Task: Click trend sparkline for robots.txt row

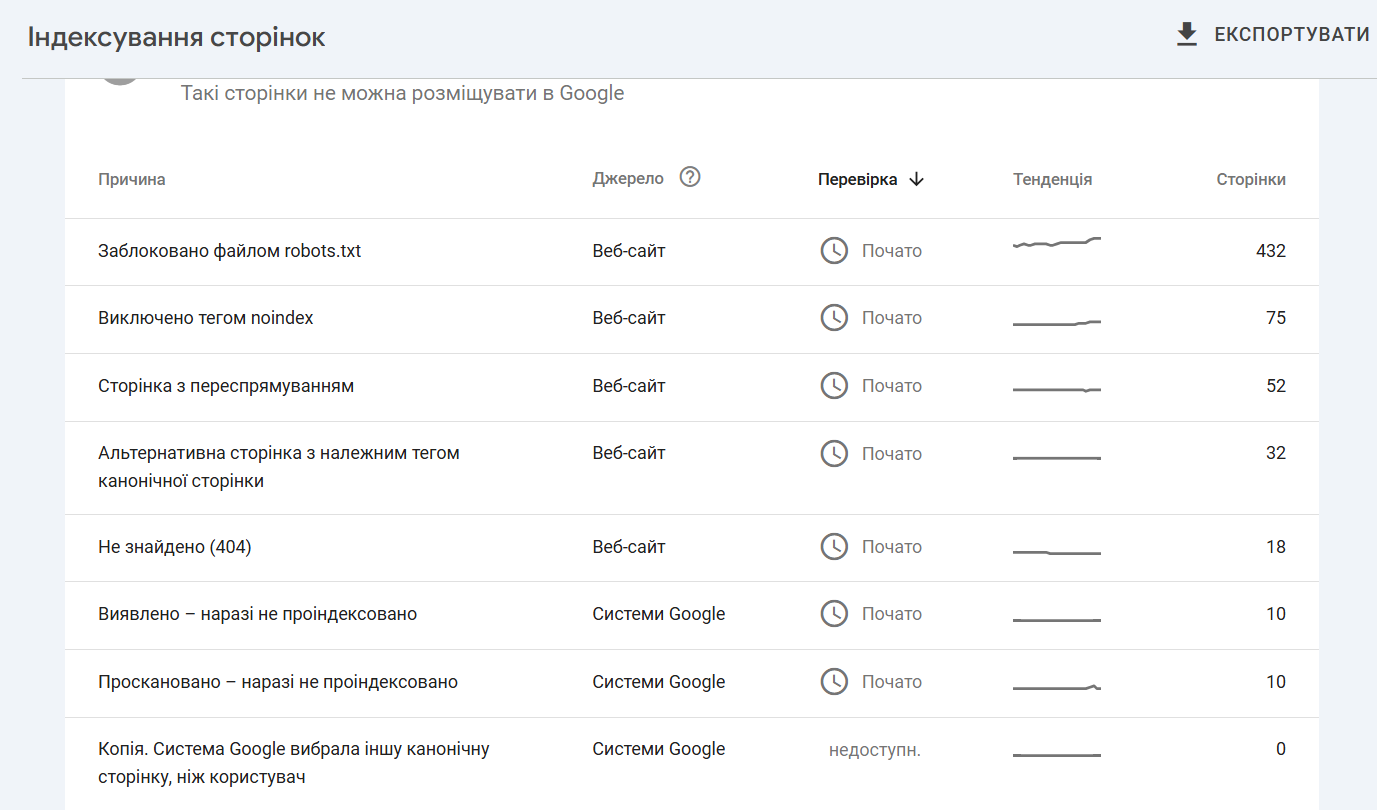Action: [1057, 243]
